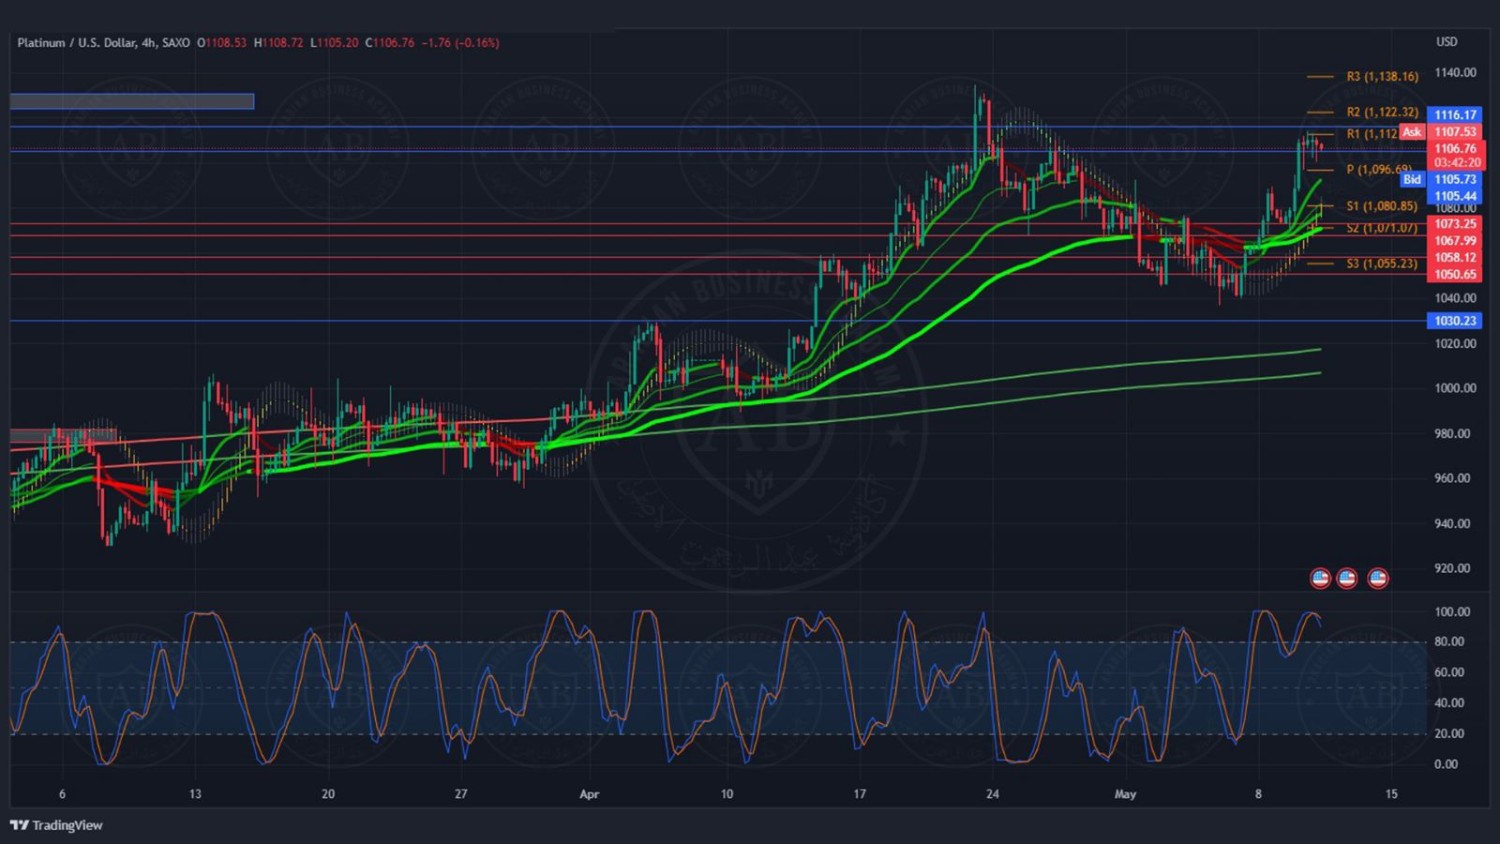Viewport: 1500px width, 844px height.
Task: Click the blue Bid tag
Action: pyautogui.click(x=1411, y=180)
